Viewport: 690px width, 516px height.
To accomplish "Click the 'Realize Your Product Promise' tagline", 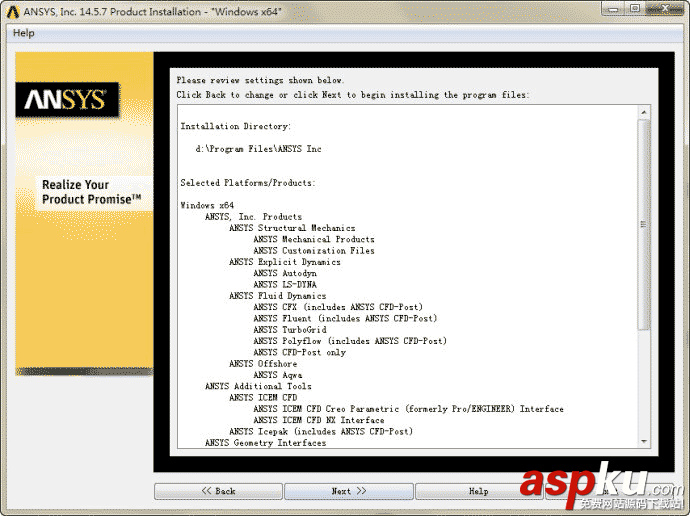I will click(92, 192).
